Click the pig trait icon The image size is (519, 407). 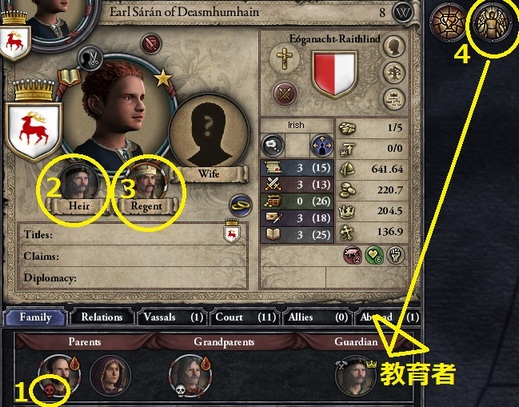tap(353, 255)
